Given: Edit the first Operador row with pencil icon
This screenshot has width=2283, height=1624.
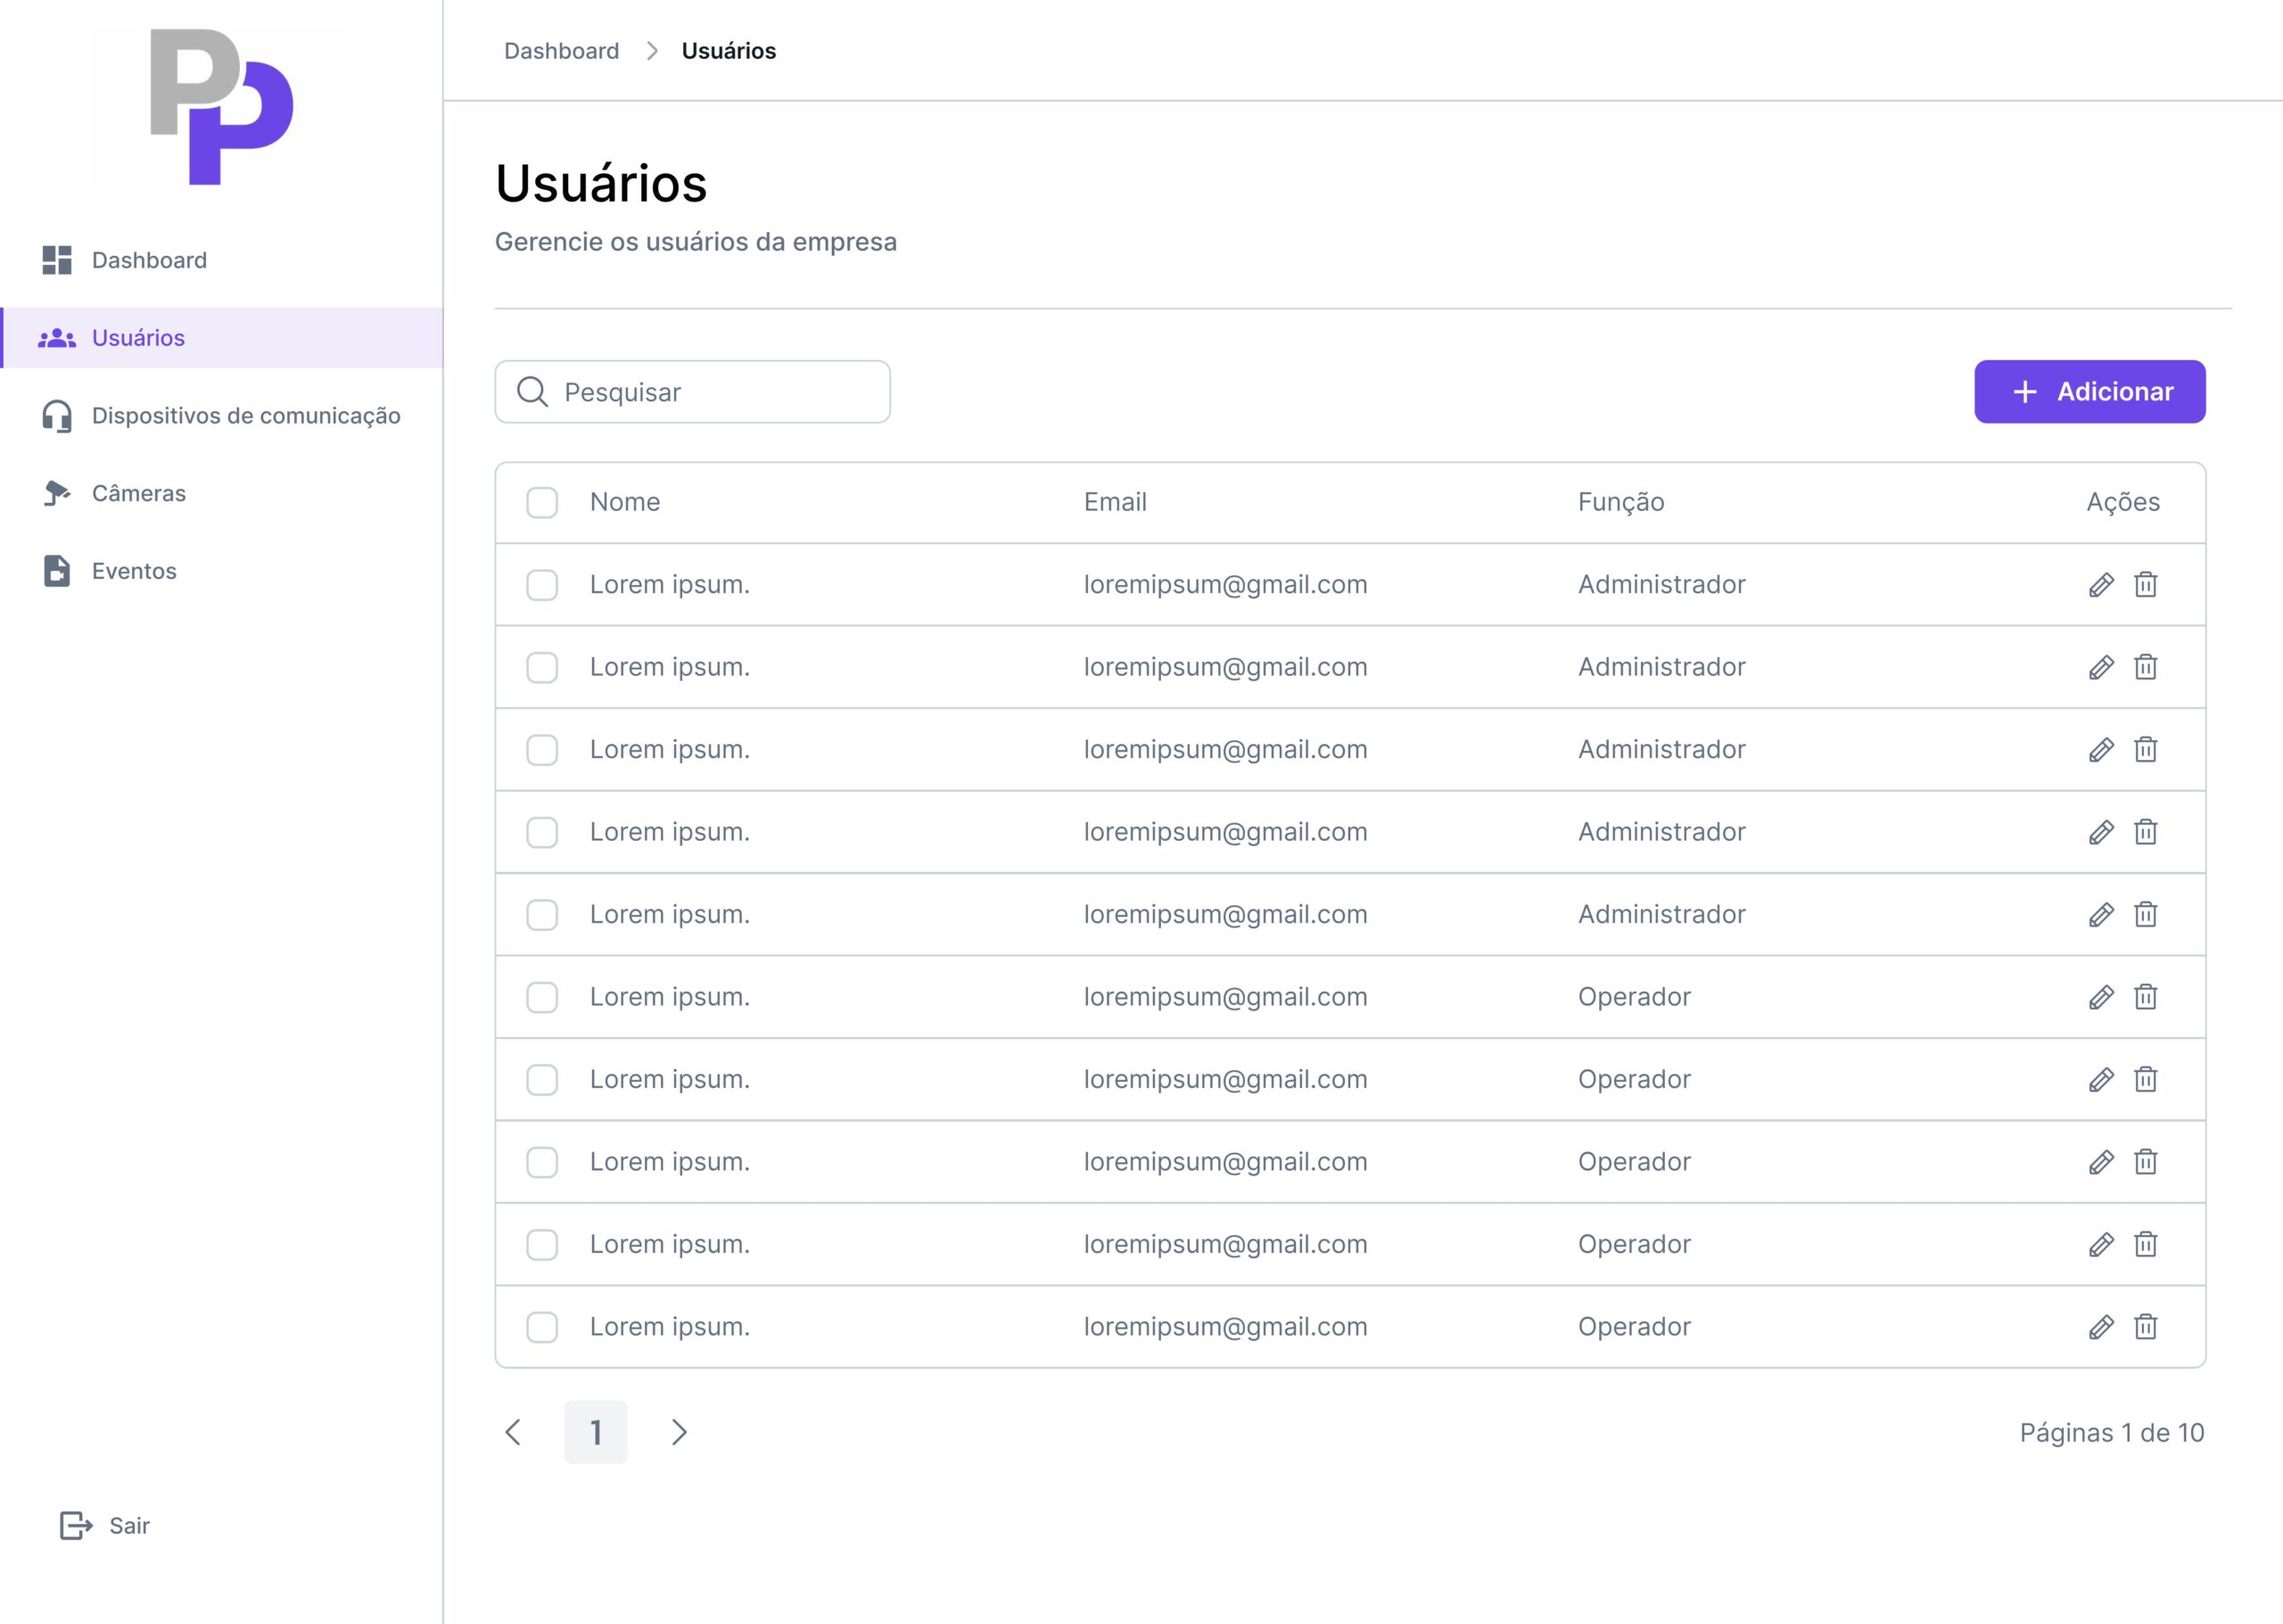Looking at the screenshot, I should pyautogui.click(x=2101, y=997).
